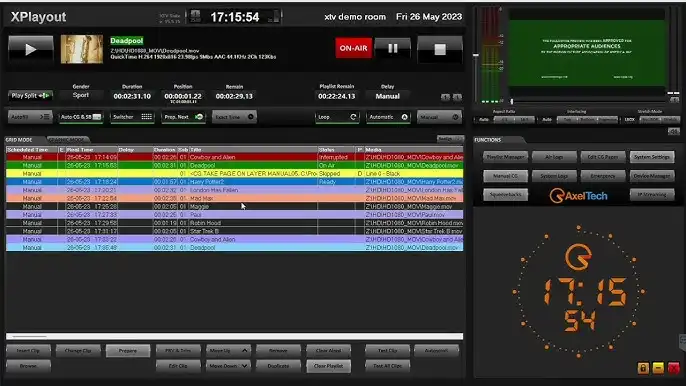Open Playlist Manager

505,157
